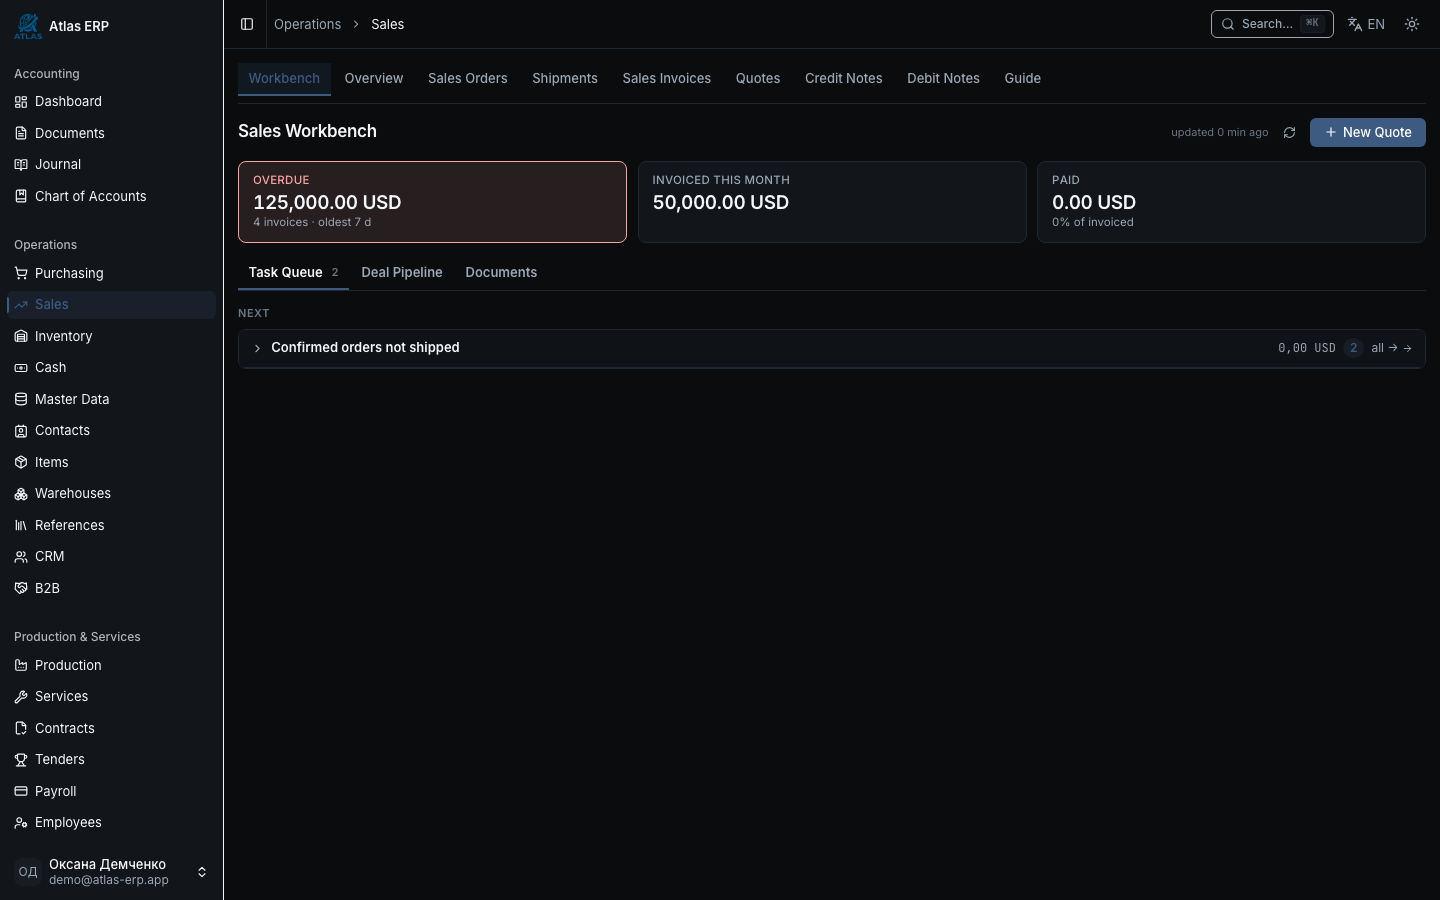The height and width of the screenshot is (900, 1440).
Task: Open the EN language selector
Action: 1366,24
